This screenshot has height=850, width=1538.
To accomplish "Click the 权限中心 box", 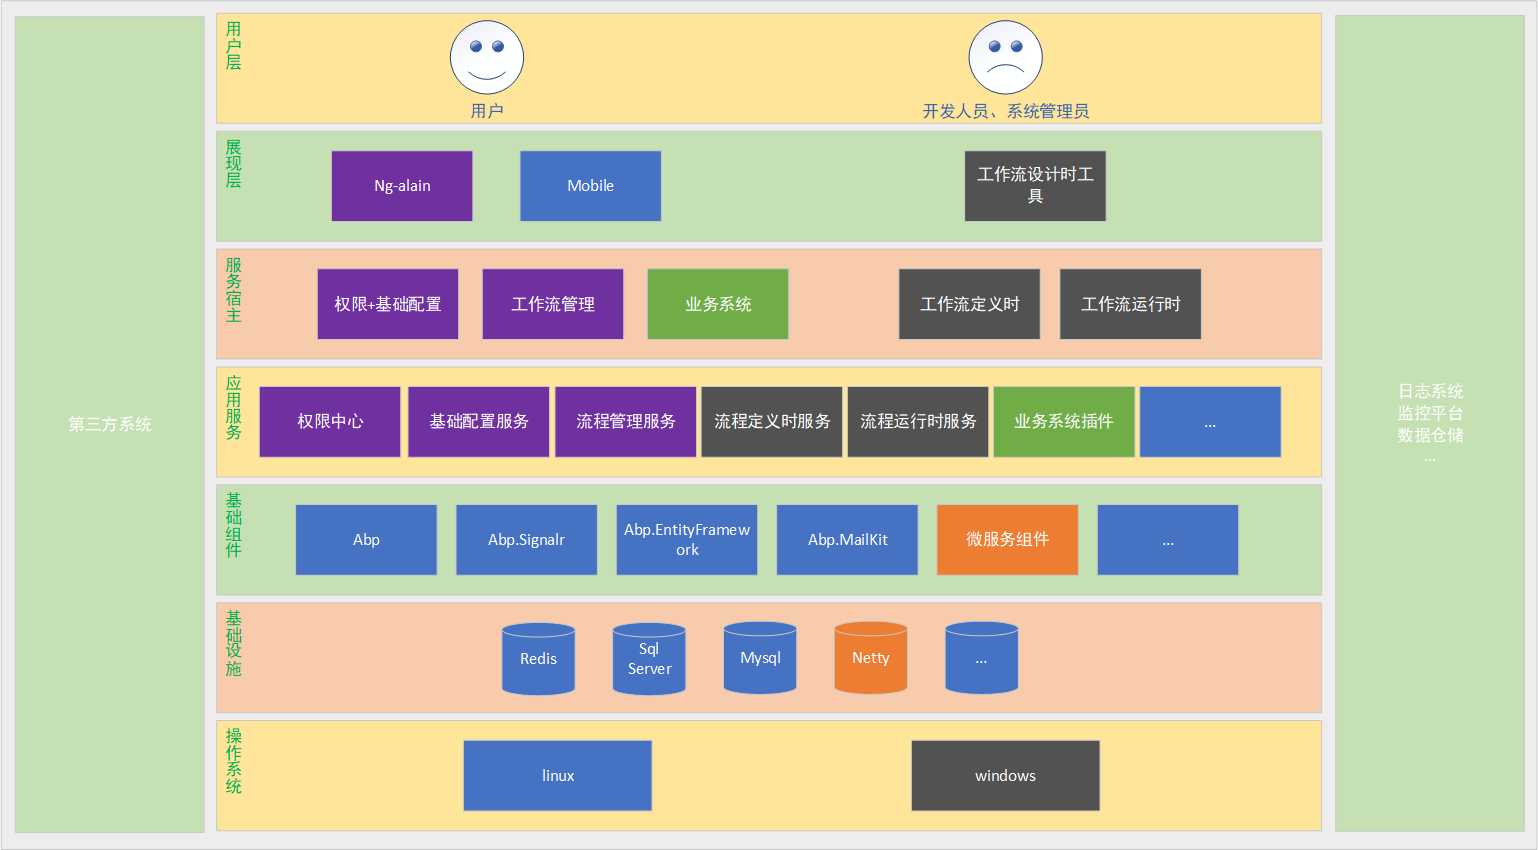I will coord(330,422).
